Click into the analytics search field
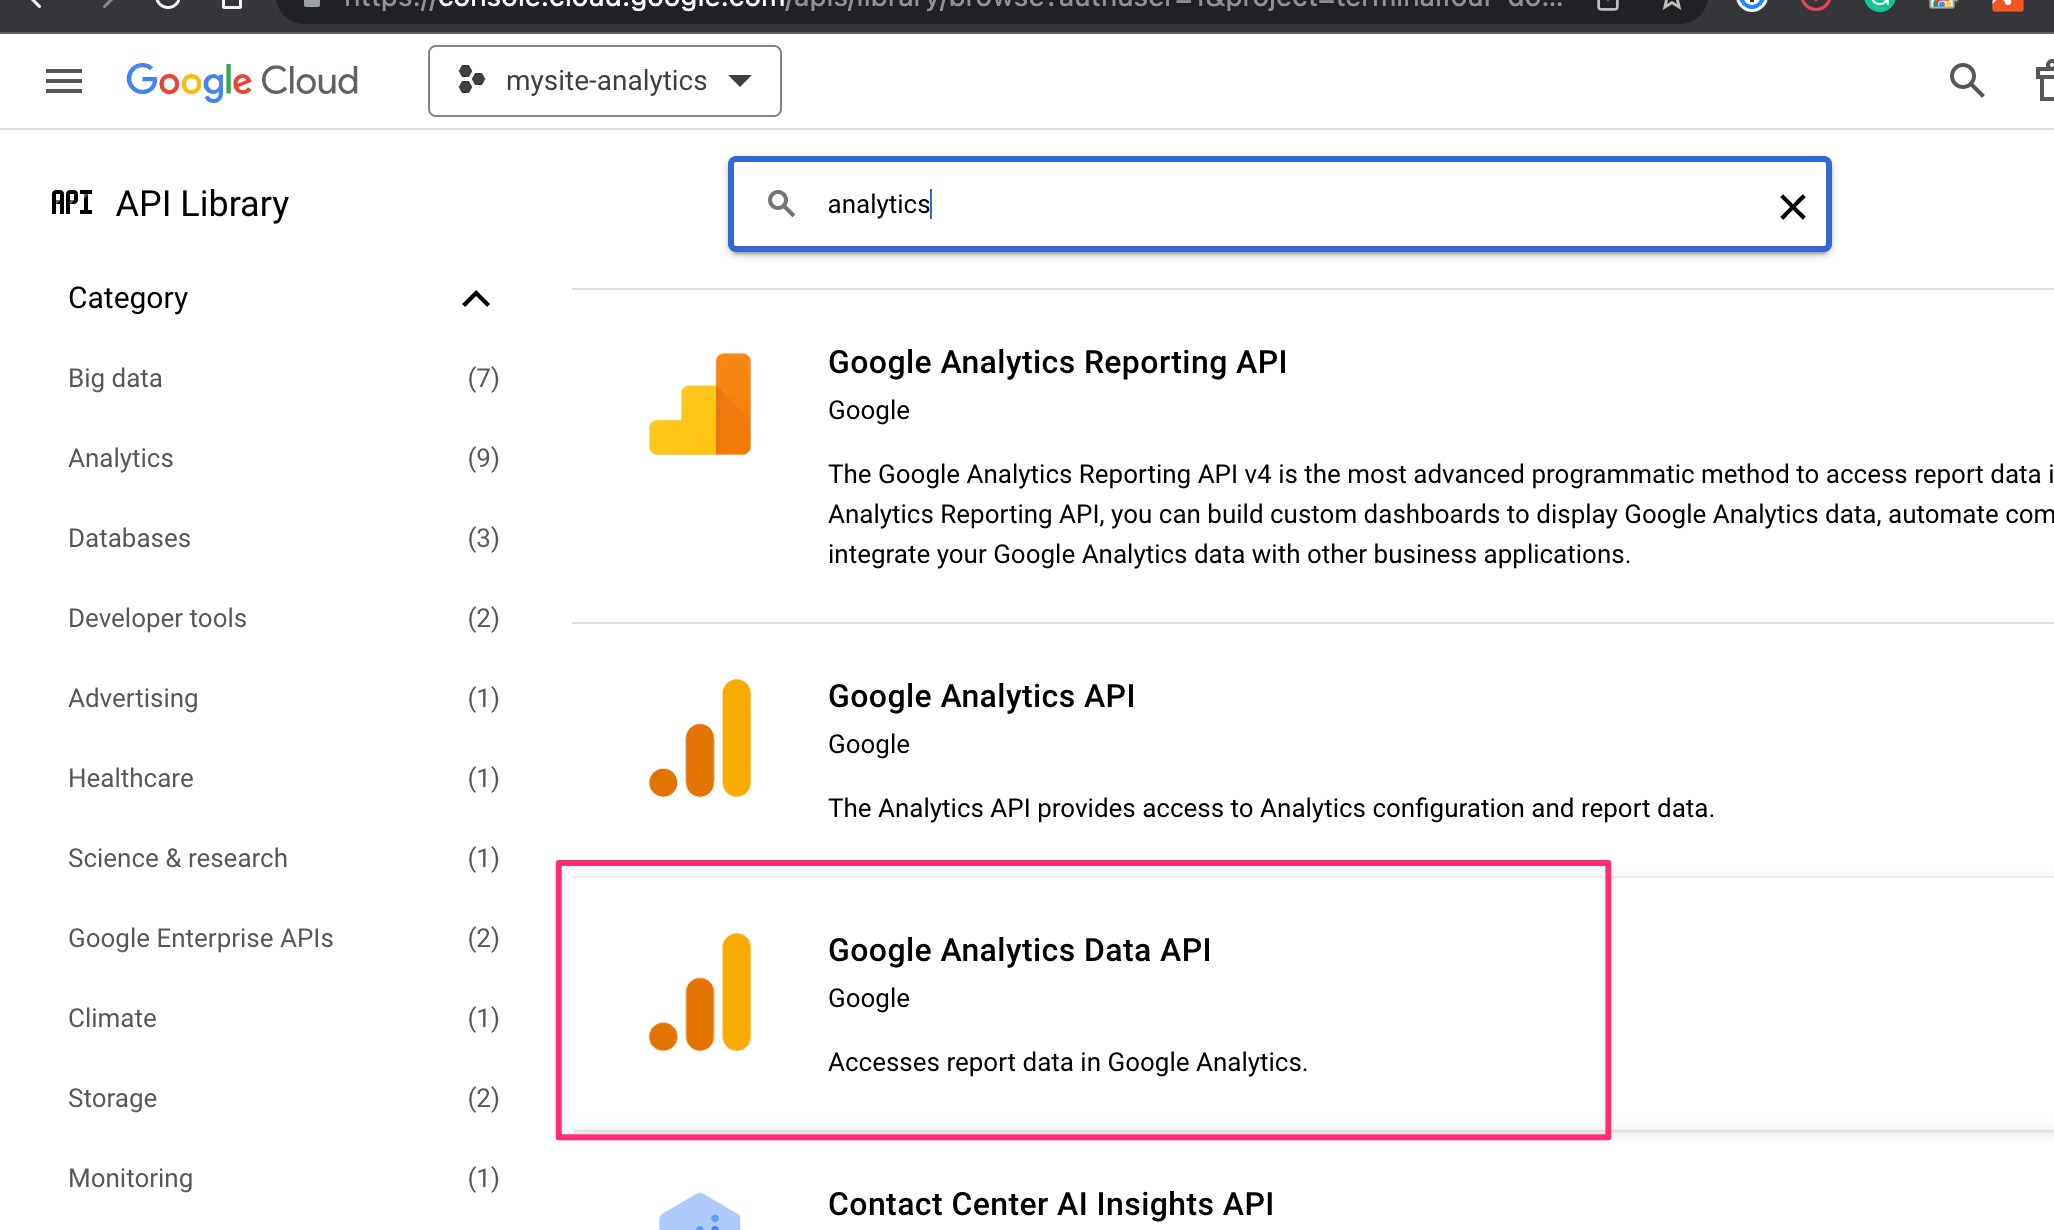The height and width of the screenshot is (1230, 2054). tap(1280, 204)
